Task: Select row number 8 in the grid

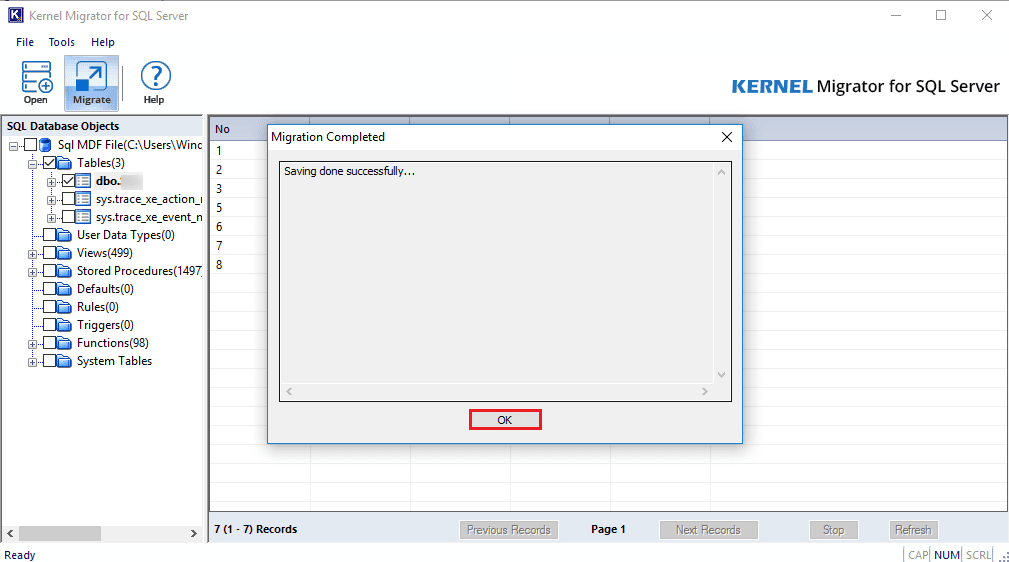Action: [x=219, y=265]
